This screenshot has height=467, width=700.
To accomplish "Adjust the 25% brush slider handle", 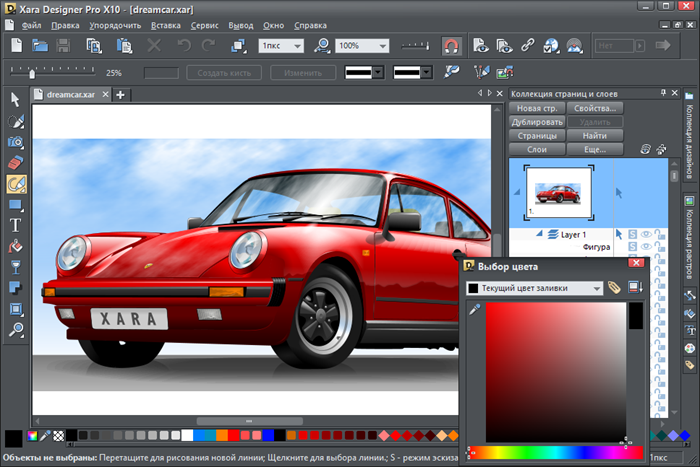I will [32, 73].
